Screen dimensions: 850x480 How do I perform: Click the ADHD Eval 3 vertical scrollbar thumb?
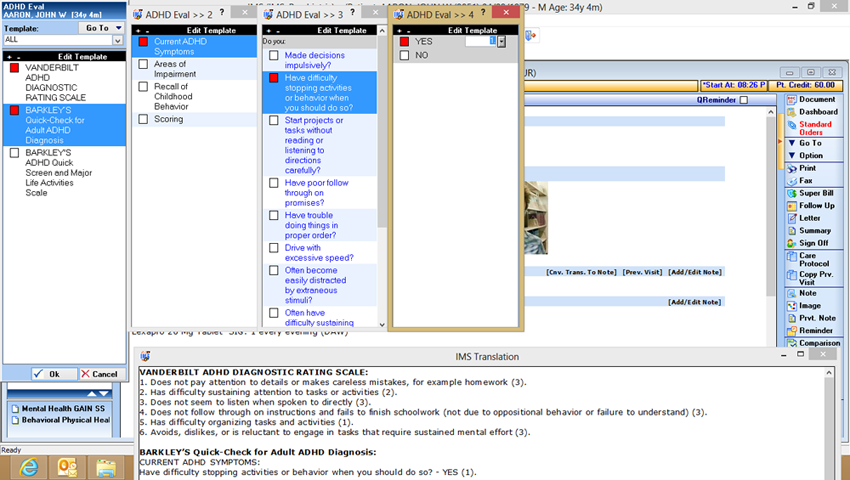pyautogui.click(x=382, y=132)
